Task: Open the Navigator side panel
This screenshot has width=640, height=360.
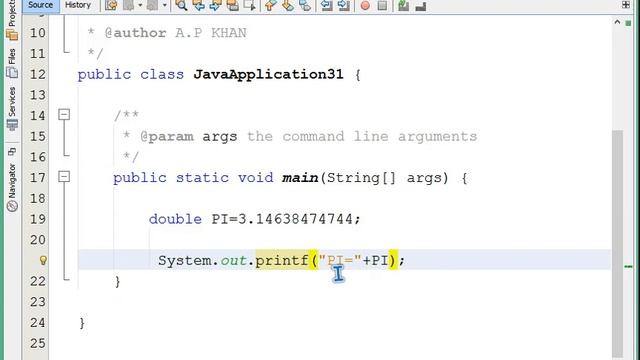Action: pyautogui.click(x=12, y=181)
